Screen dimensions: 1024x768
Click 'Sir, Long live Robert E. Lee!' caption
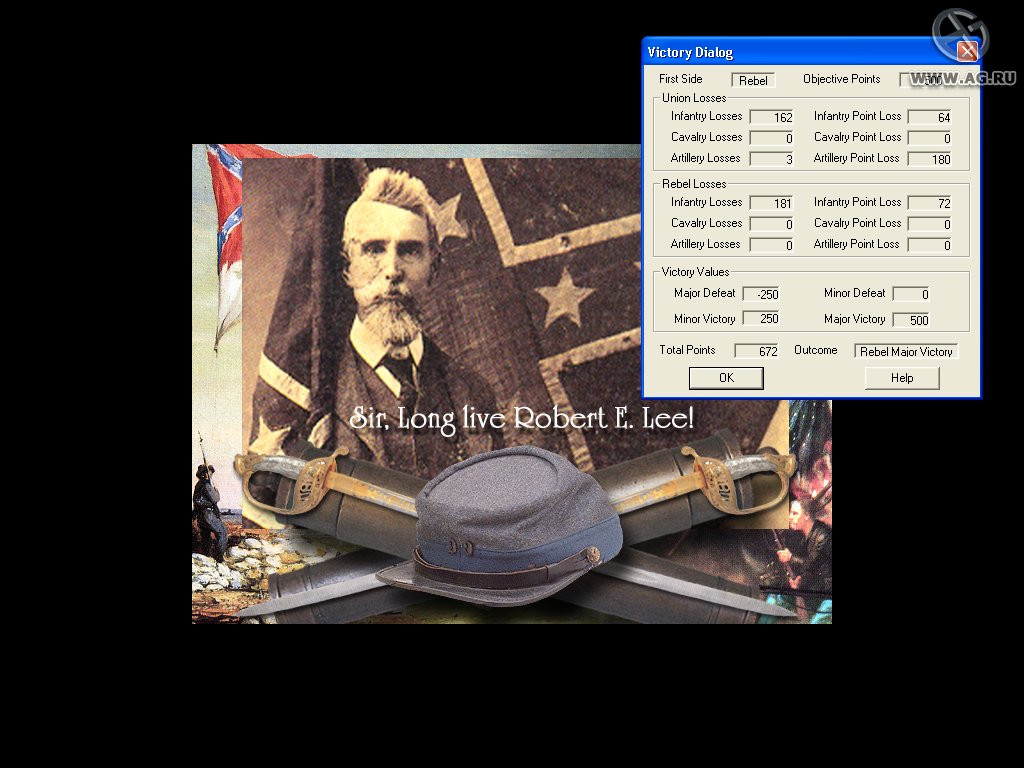click(521, 419)
